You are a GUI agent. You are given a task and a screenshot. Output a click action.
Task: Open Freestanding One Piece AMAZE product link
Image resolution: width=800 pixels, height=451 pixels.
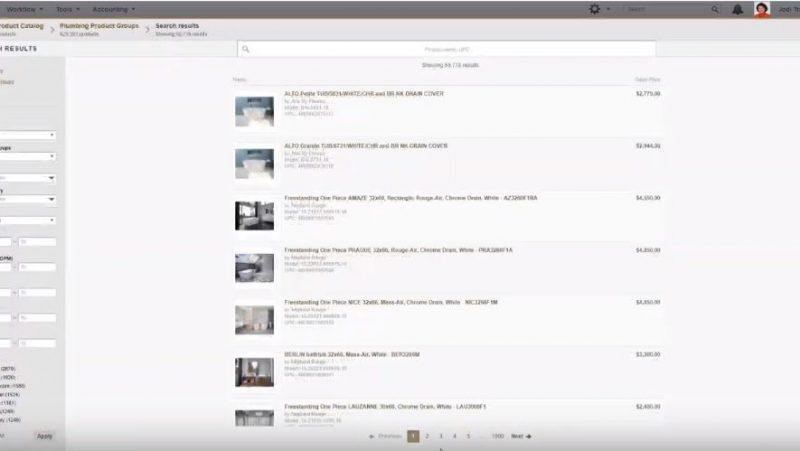410,198
